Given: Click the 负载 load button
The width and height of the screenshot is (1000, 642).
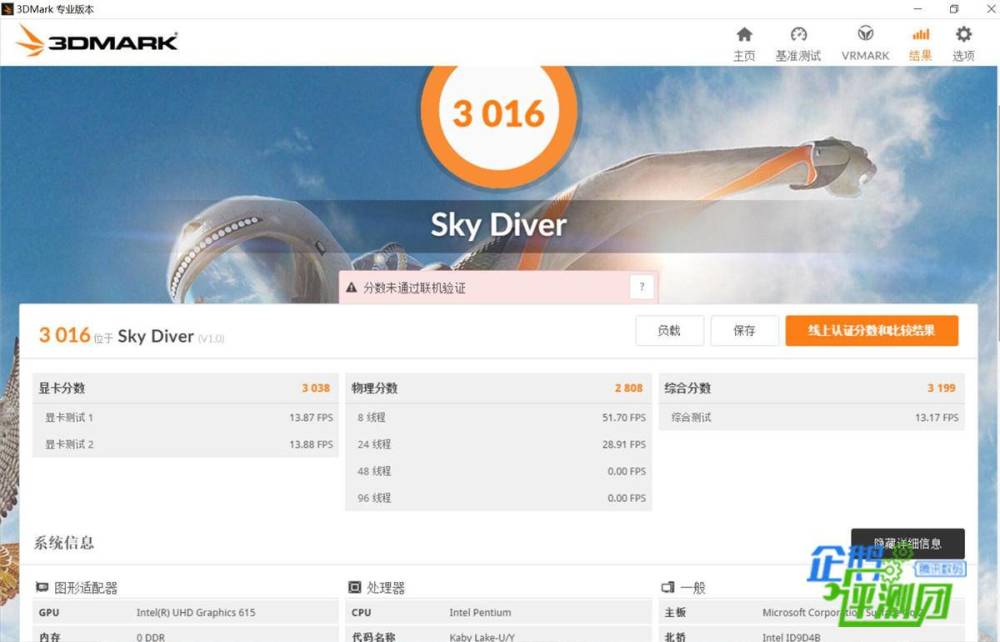Looking at the screenshot, I should click(x=669, y=330).
